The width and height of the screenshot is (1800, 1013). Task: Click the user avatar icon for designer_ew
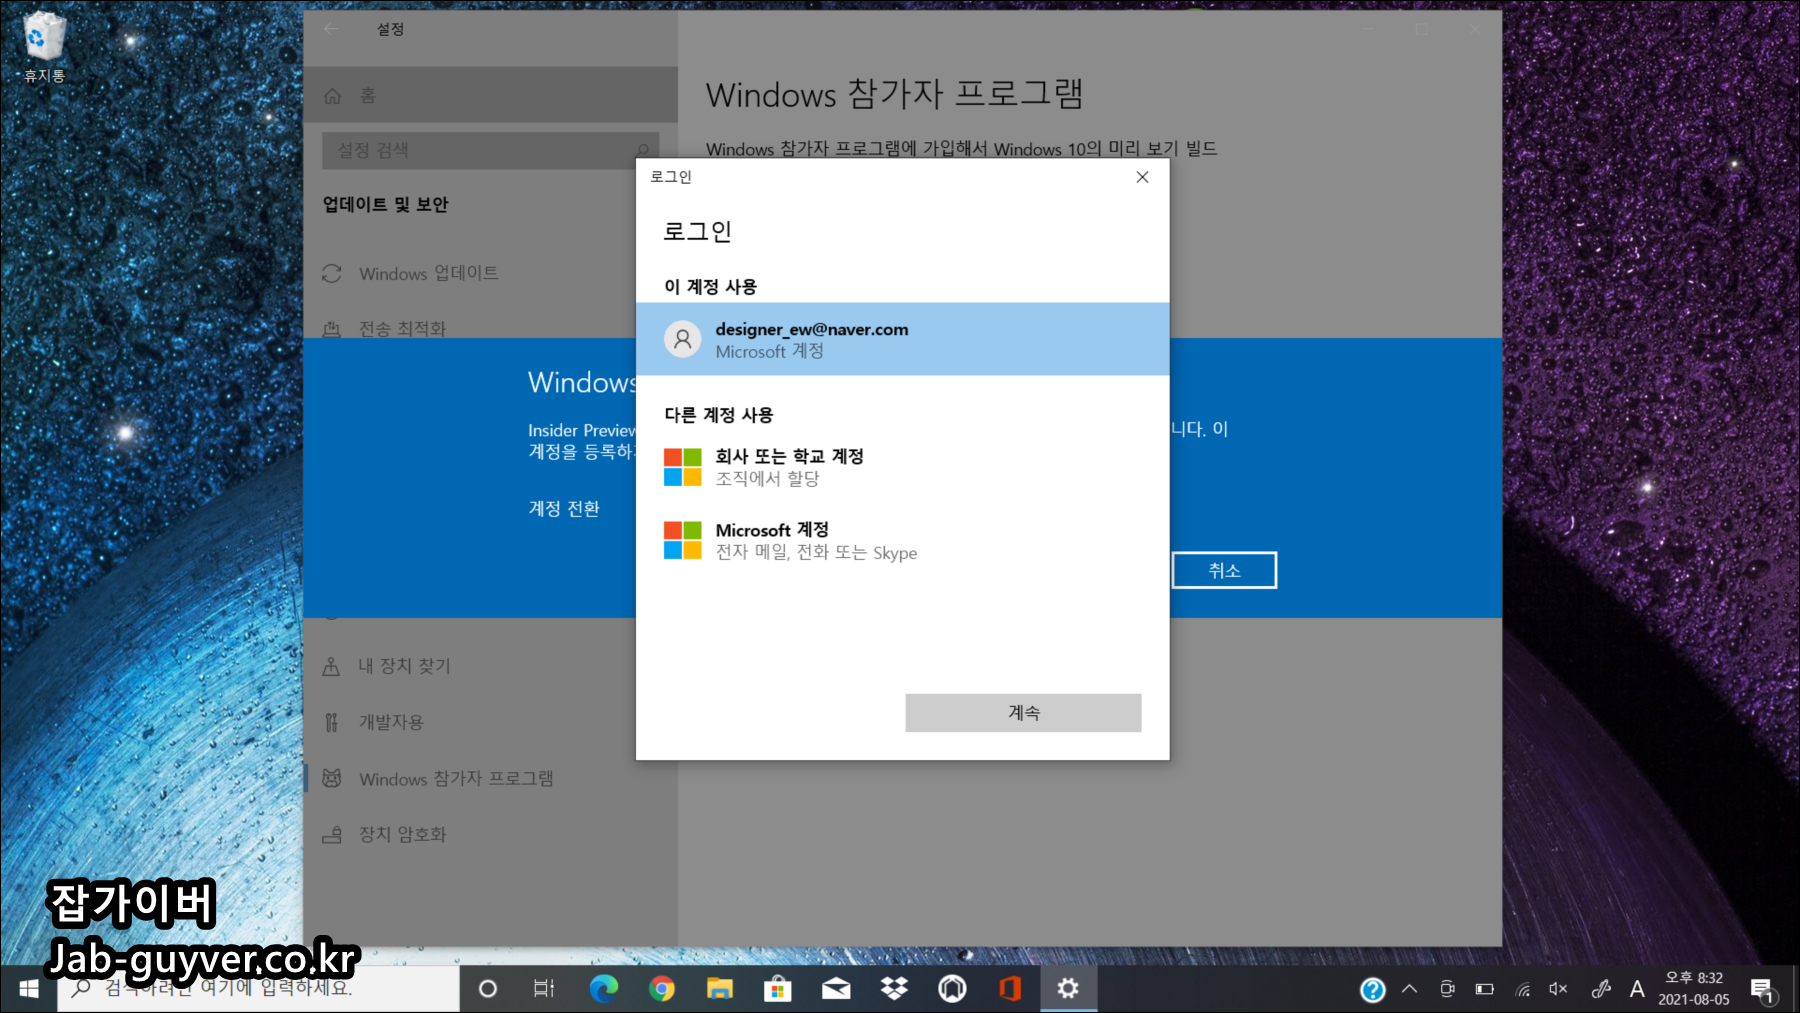pyautogui.click(x=683, y=339)
